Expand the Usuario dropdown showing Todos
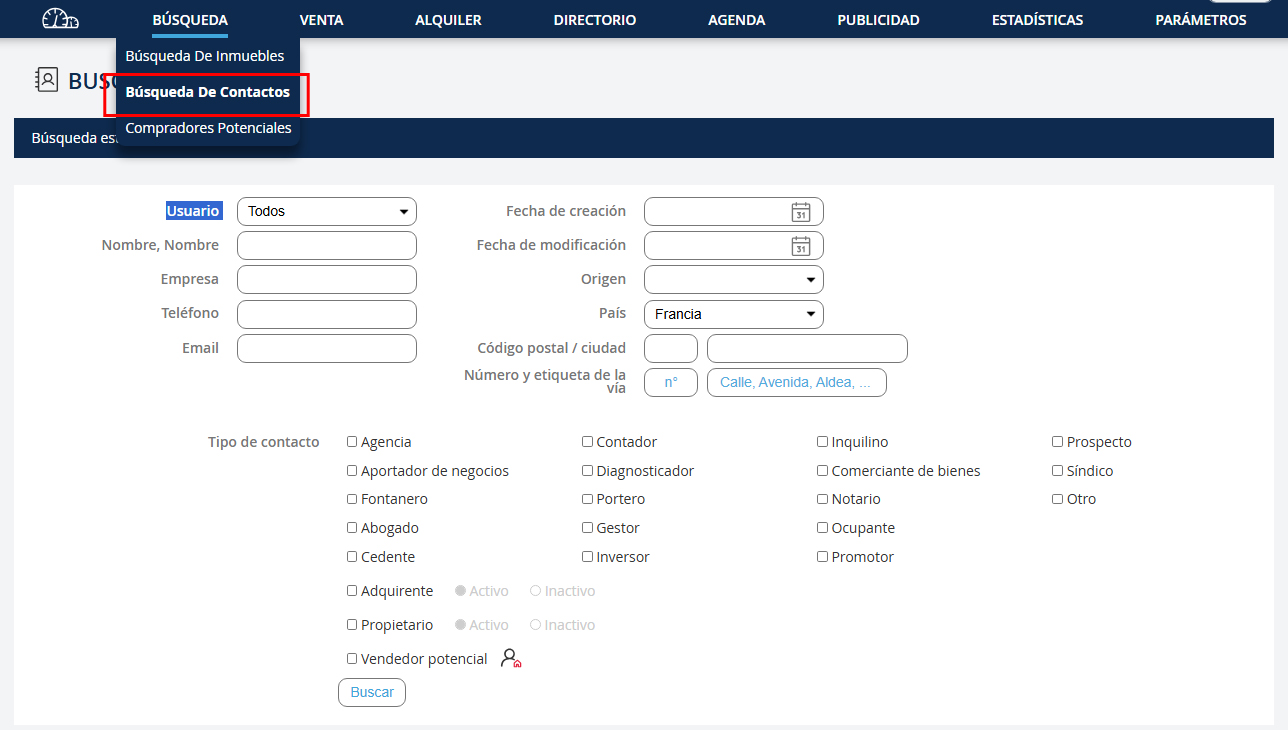The image size is (1288, 730). (x=326, y=212)
